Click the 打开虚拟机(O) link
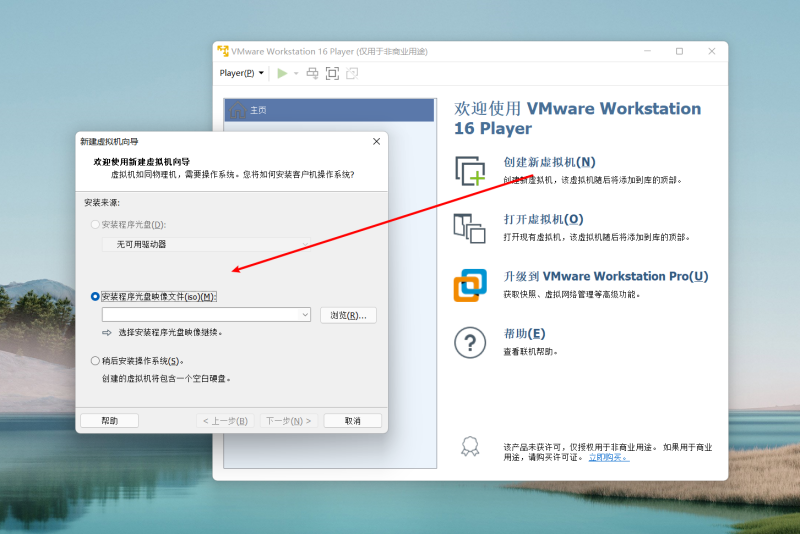The width and height of the screenshot is (800, 534). [543, 219]
